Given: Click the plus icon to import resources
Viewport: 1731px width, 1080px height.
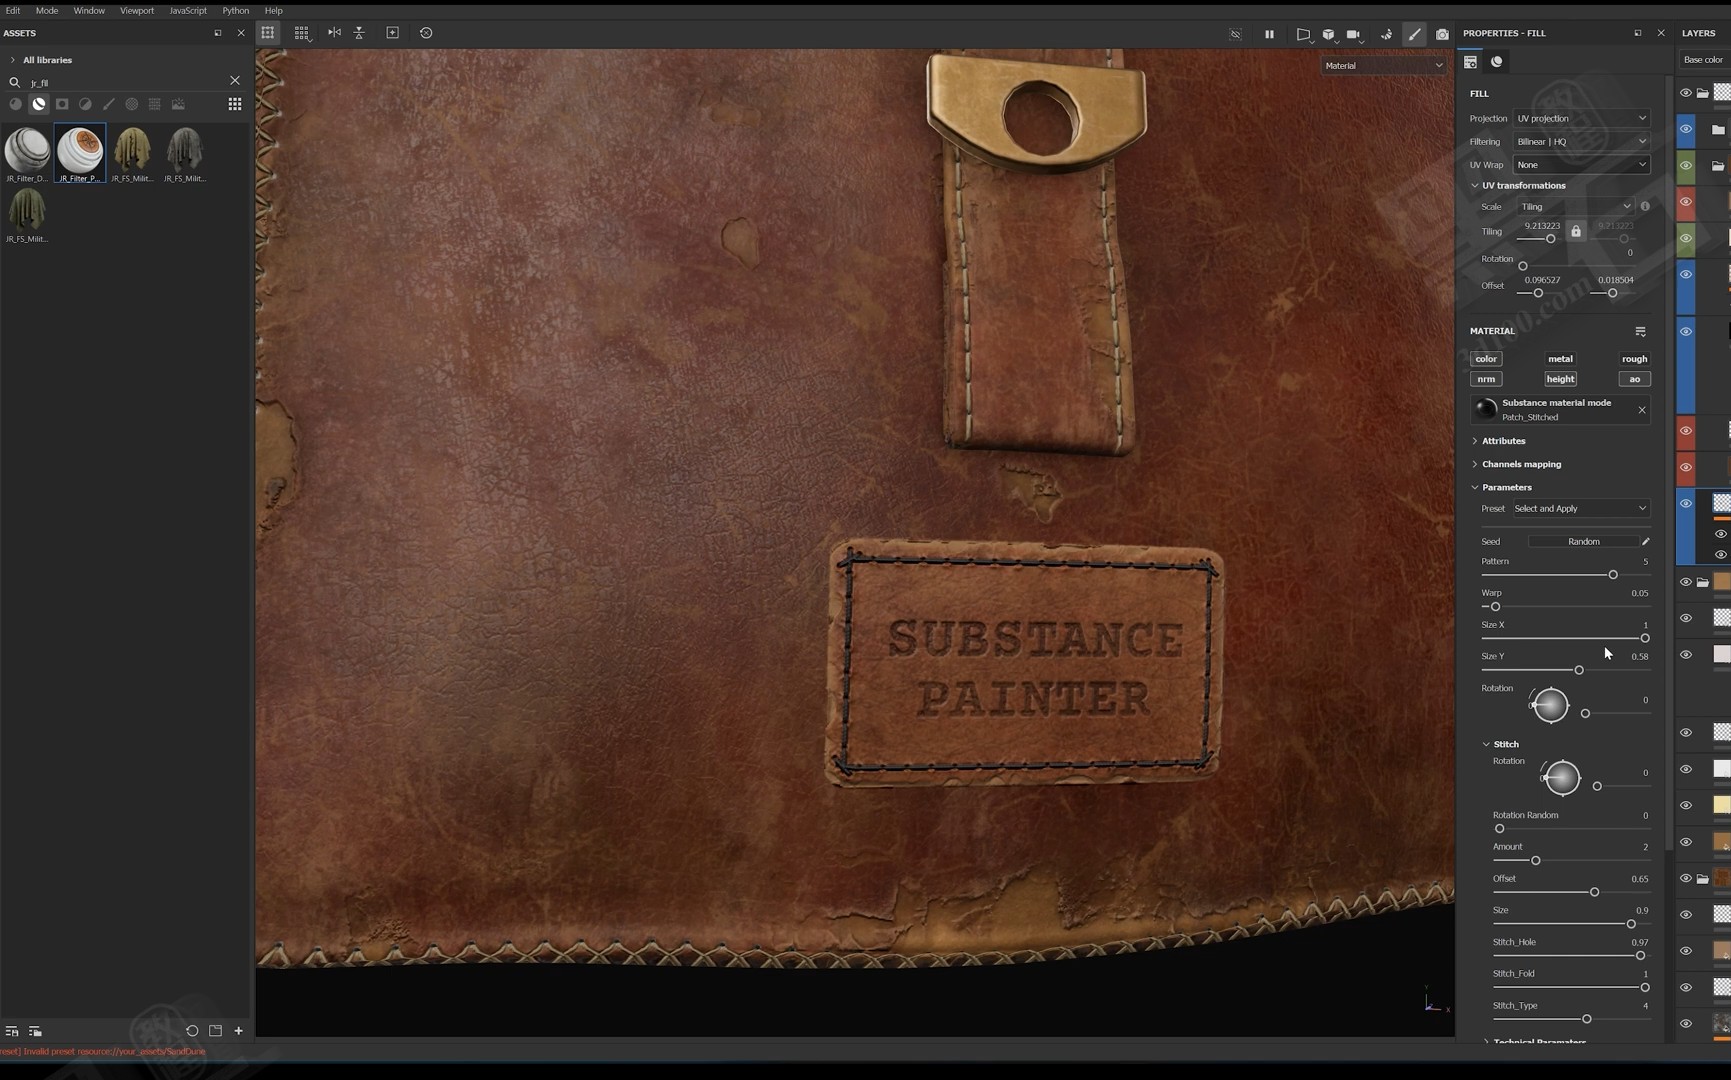Looking at the screenshot, I should (x=239, y=1031).
